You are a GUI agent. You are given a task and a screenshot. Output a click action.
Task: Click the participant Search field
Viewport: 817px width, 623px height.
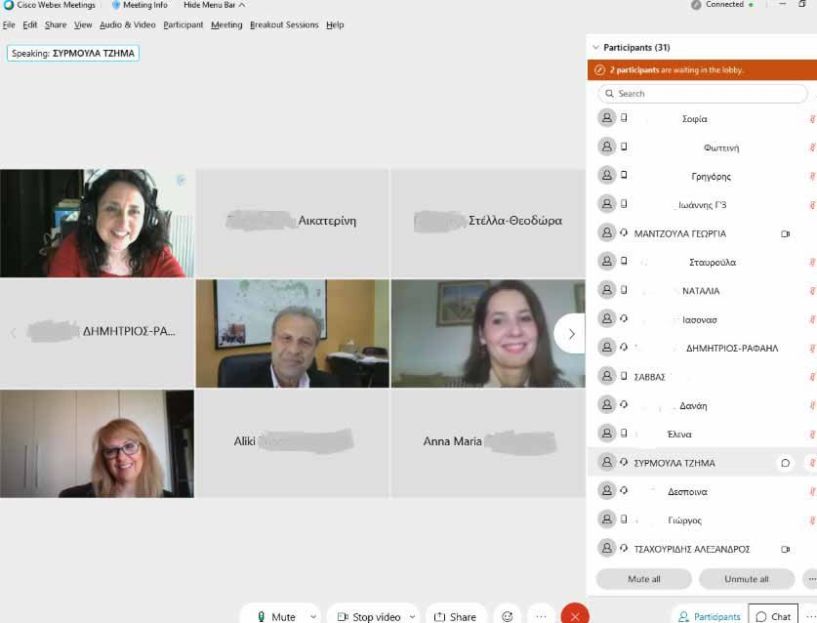click(702, 94)
